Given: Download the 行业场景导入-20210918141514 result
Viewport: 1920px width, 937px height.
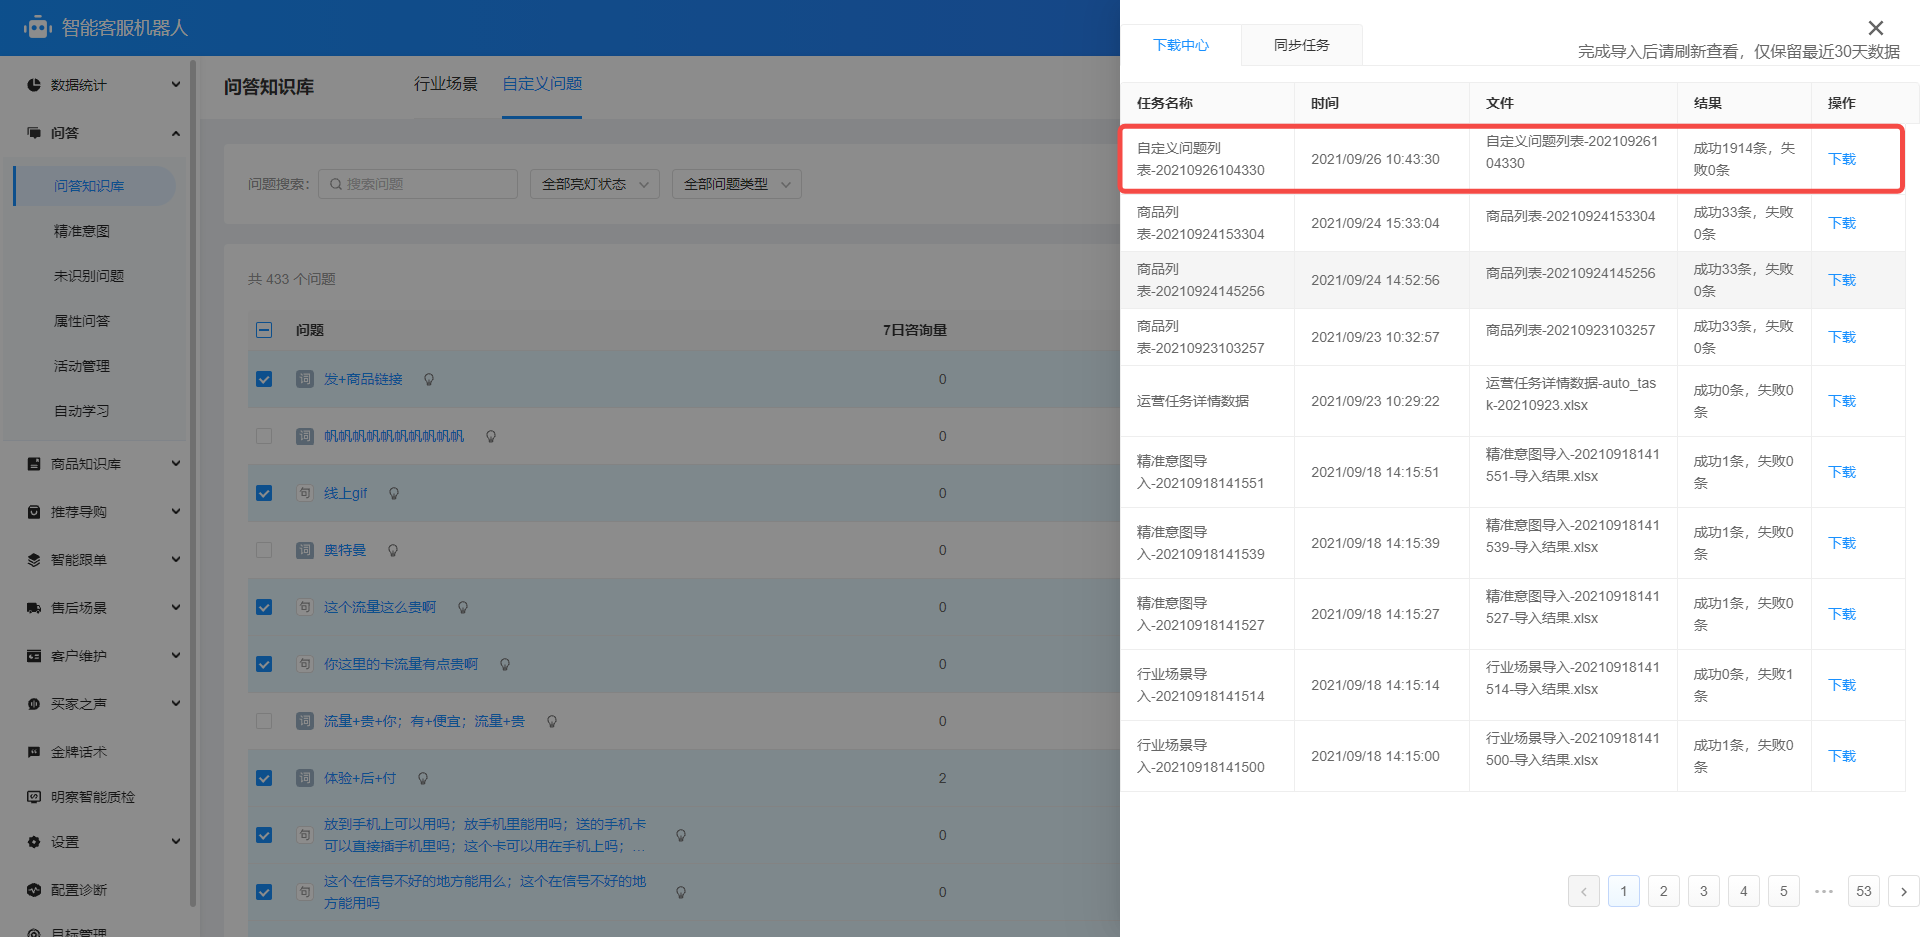Looking at the screenshot, I should (x=1842, y=685).
